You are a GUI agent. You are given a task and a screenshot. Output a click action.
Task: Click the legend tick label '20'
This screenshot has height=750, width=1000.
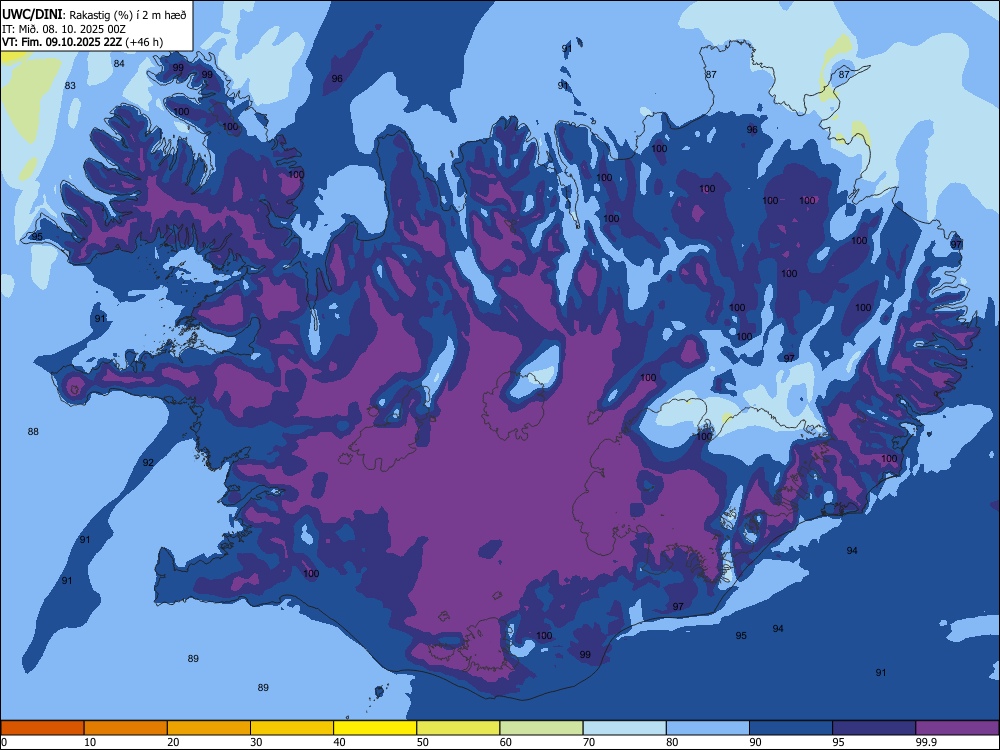tap(173, 742)
